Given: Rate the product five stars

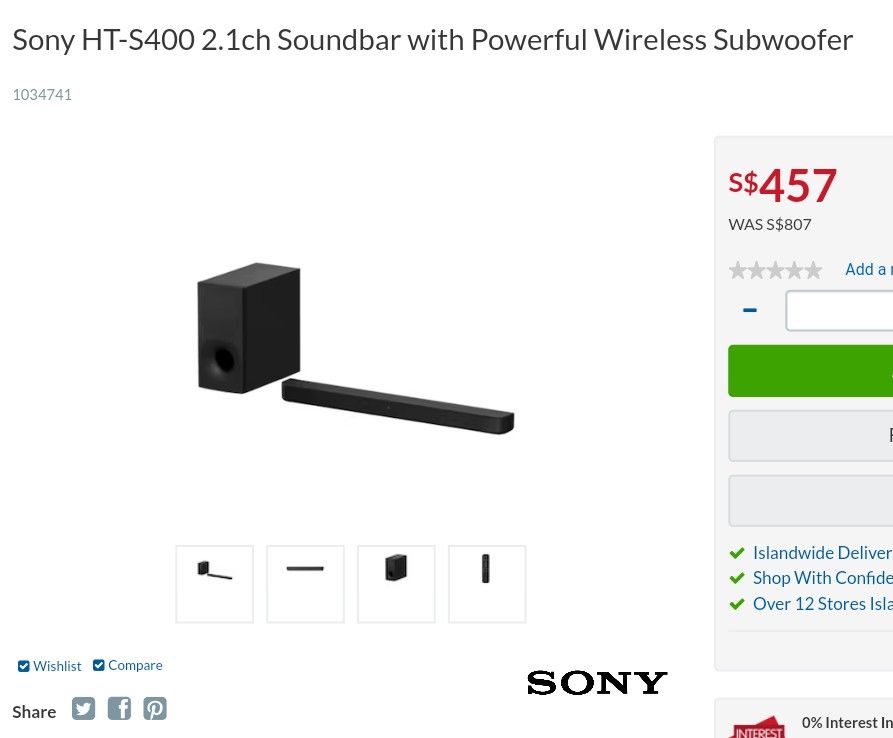Looking at the screenshot, I should 813,270.
